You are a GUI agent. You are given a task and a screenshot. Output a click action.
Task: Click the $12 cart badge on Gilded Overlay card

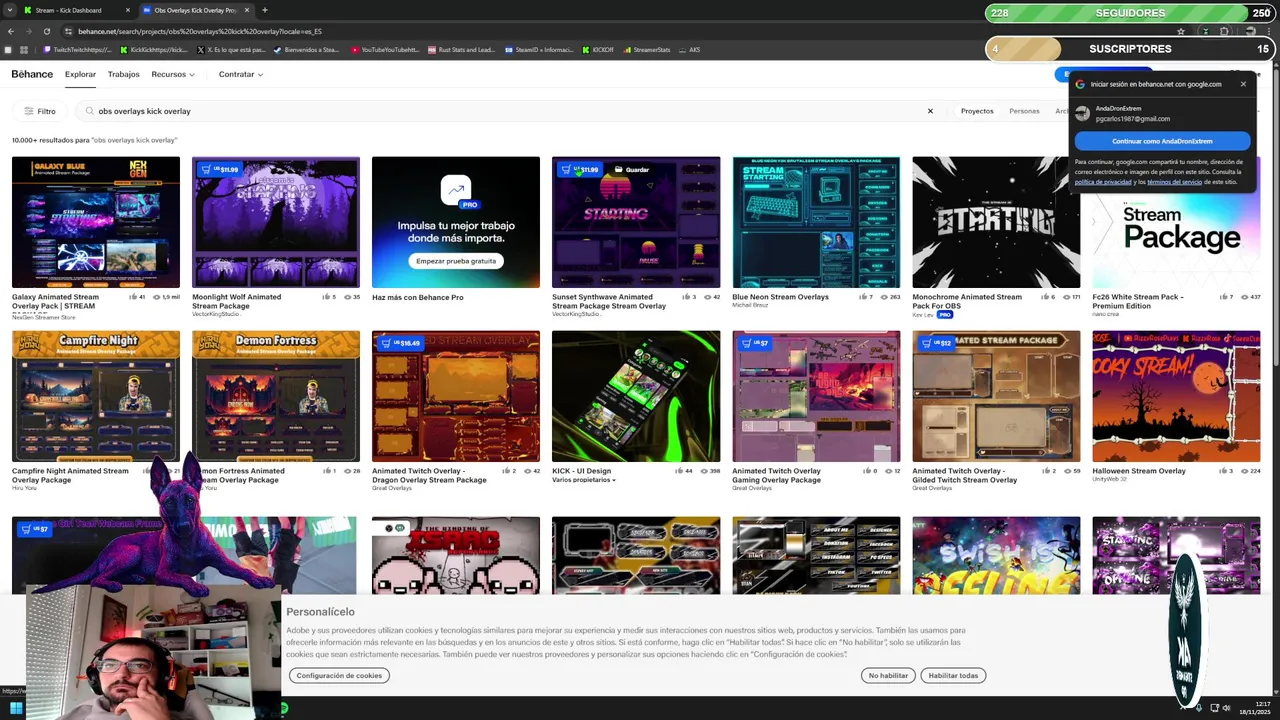point(935,343)
